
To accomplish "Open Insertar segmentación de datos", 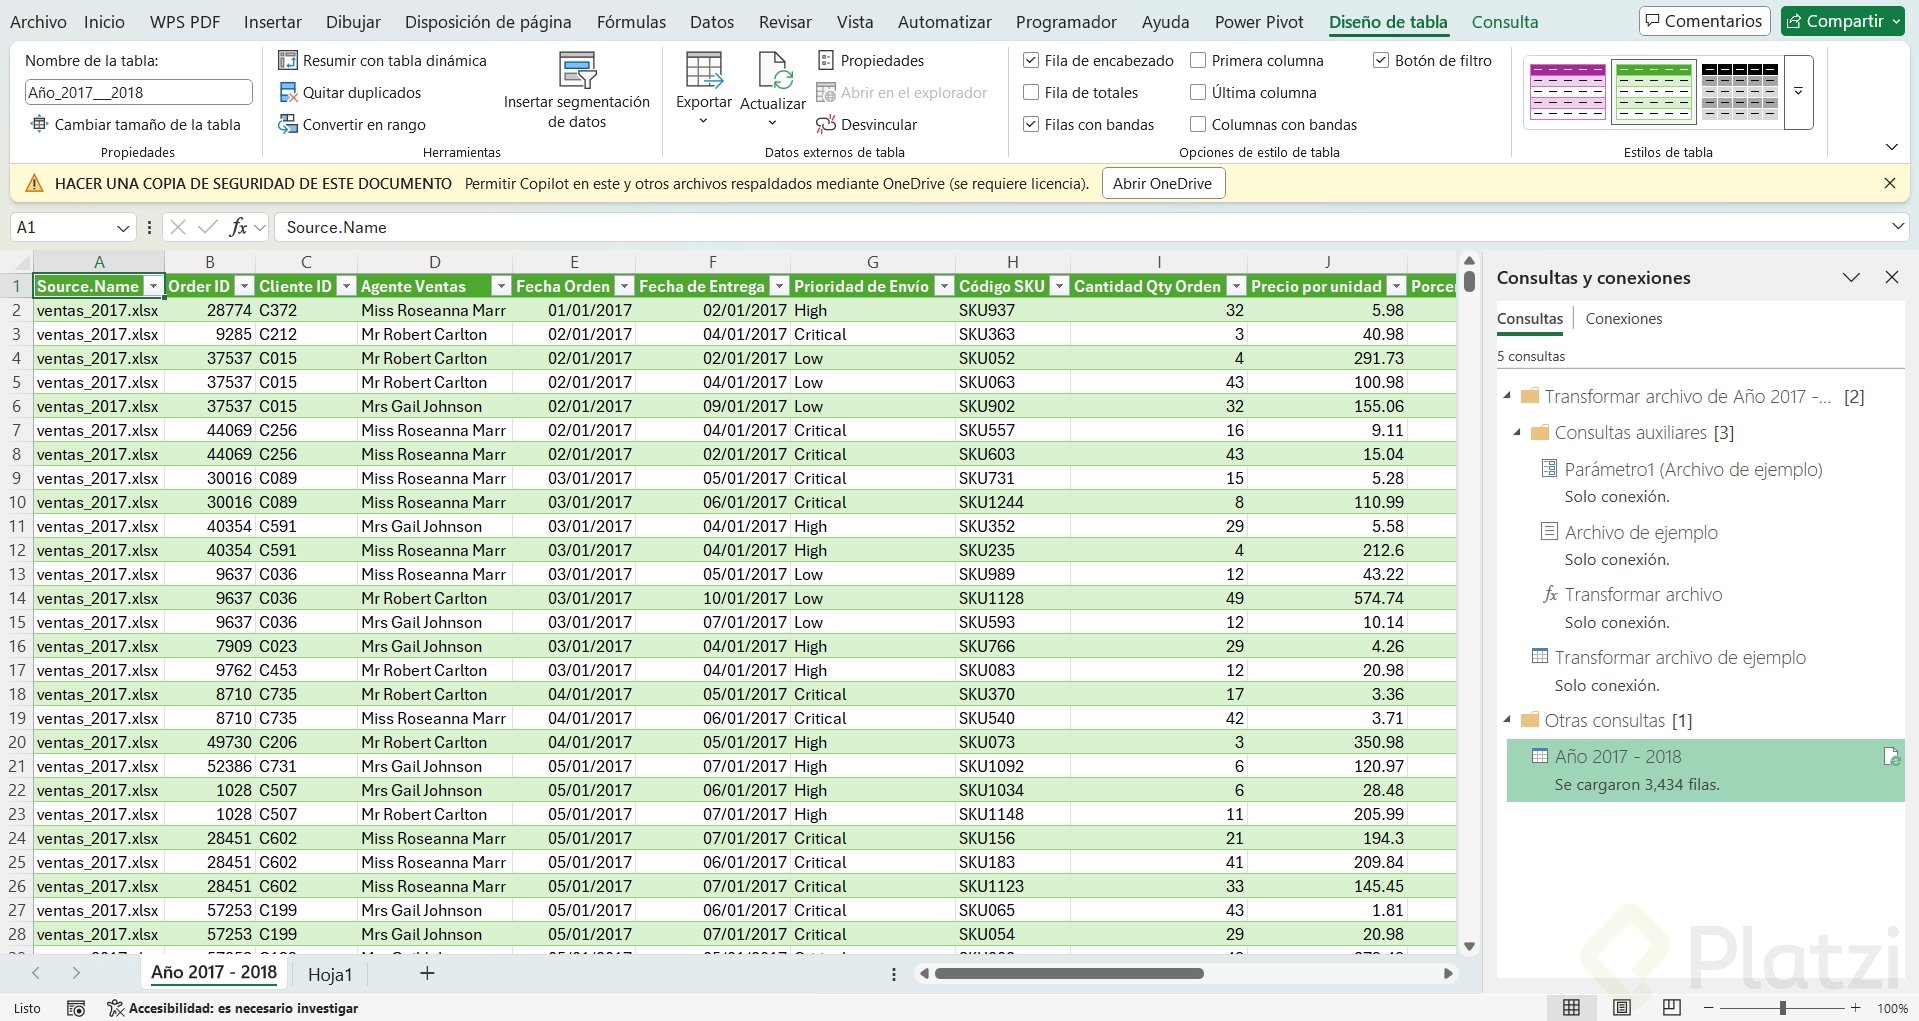I will click(577, 91).
